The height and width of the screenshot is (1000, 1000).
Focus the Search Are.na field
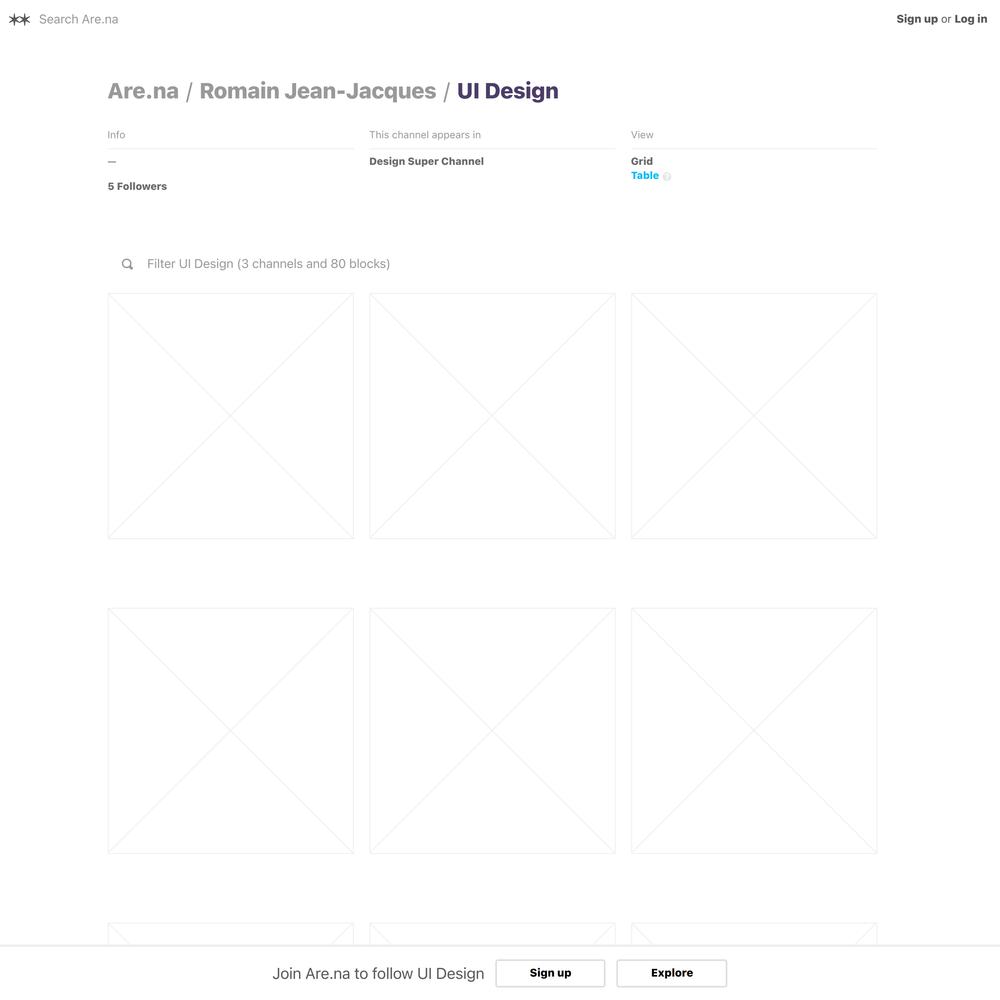78,19
